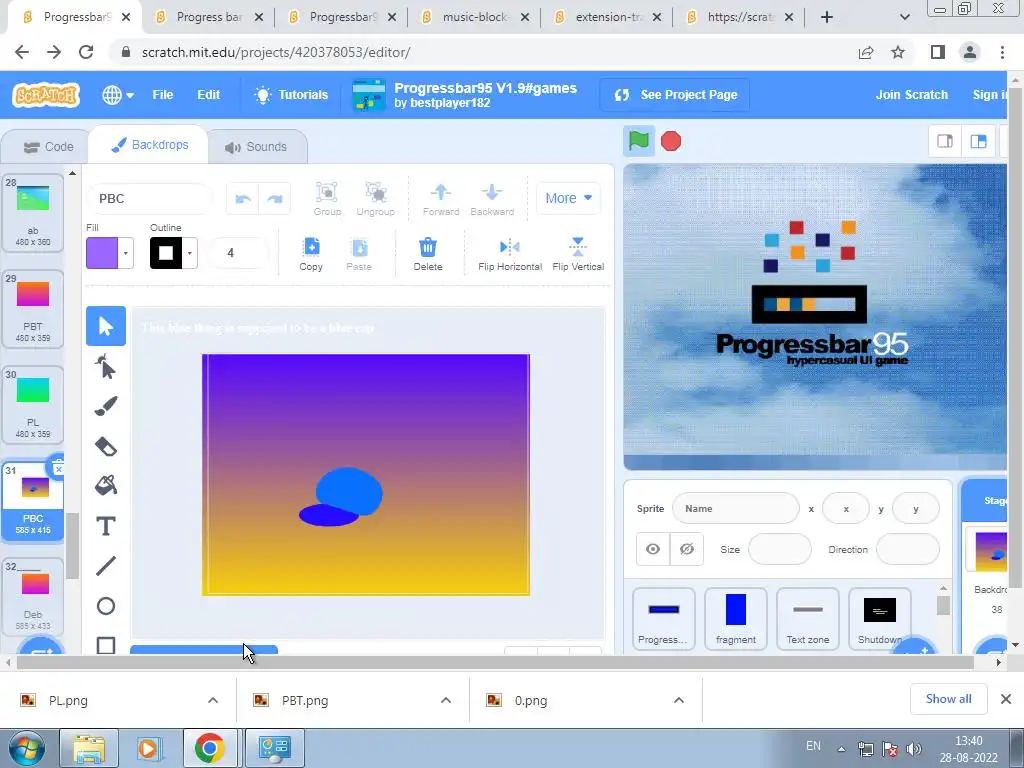
Task: Open the Outline color dropdown arrow
Action: (x=189, y=253)
